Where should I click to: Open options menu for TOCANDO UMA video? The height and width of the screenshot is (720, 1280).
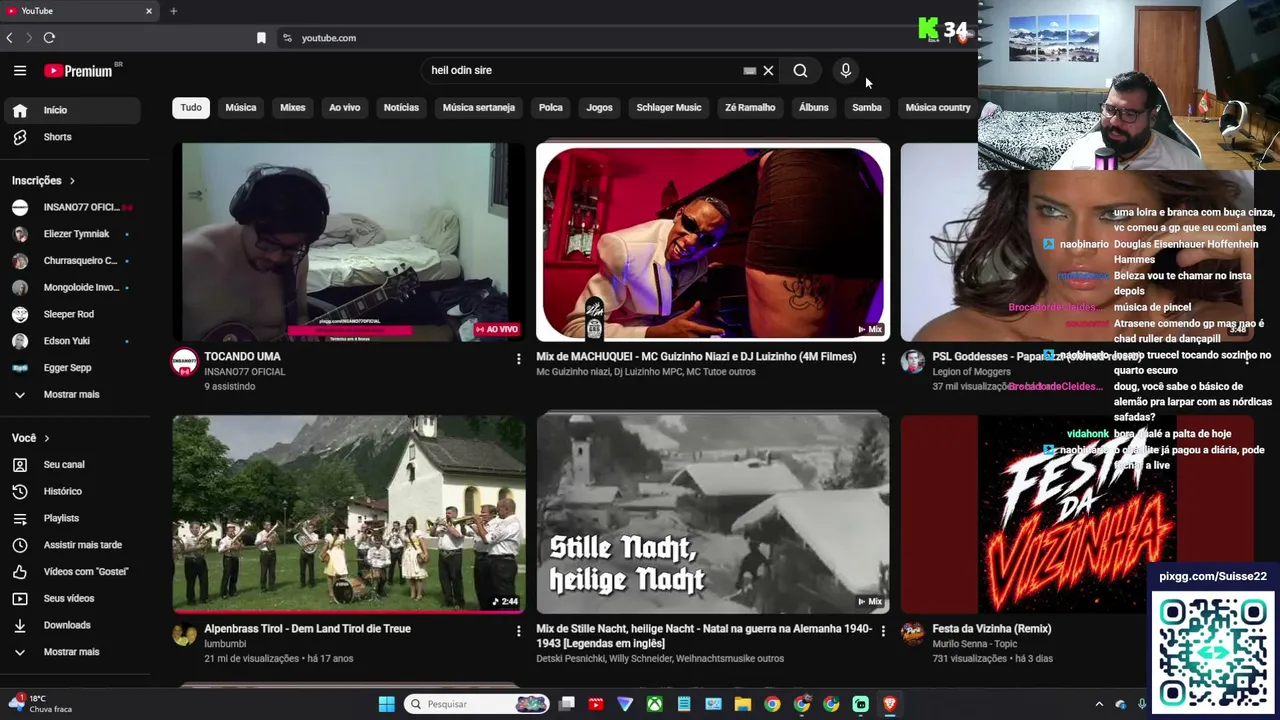pyautogui.click(x=518, y=358)
